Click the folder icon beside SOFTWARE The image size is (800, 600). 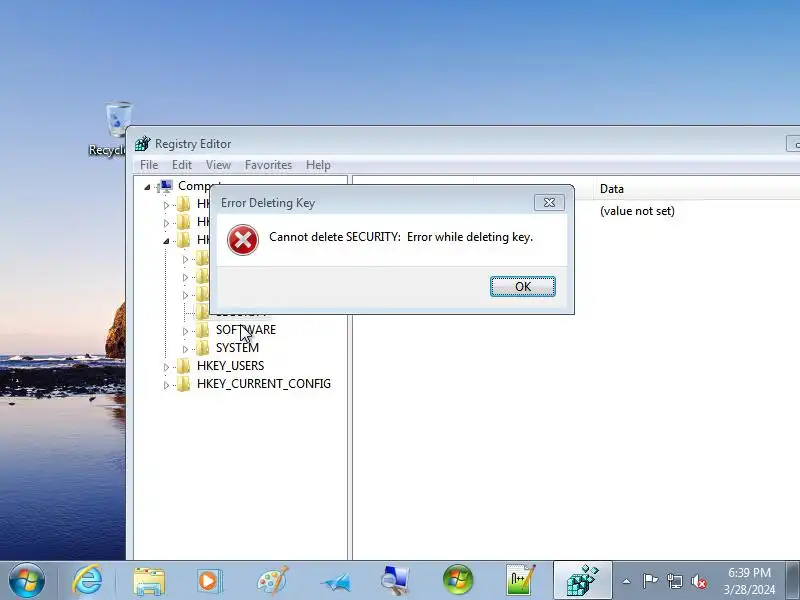[203, 330]
